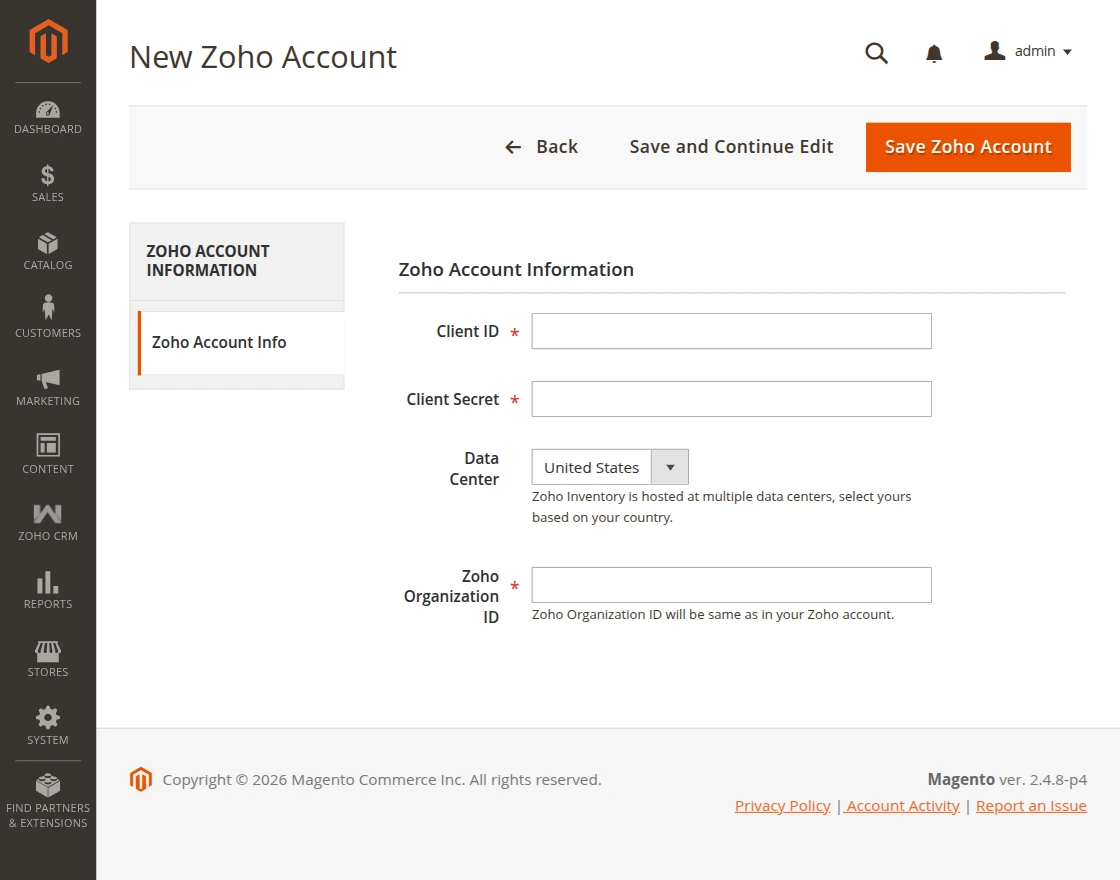Open the Report an Issue link

click(x=1031, y=806)
